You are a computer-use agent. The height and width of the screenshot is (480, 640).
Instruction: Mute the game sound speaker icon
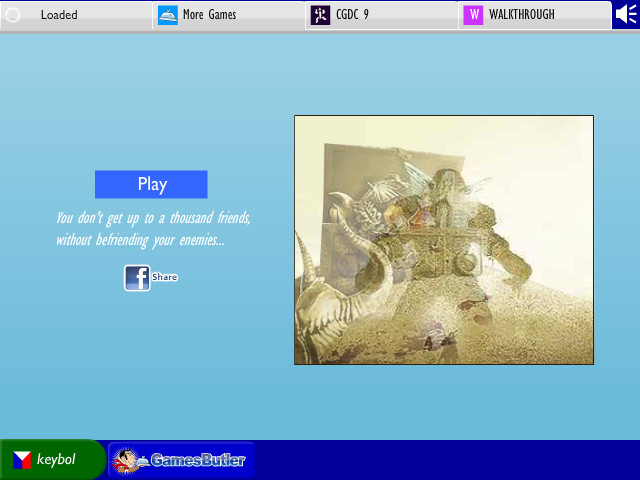626,15
